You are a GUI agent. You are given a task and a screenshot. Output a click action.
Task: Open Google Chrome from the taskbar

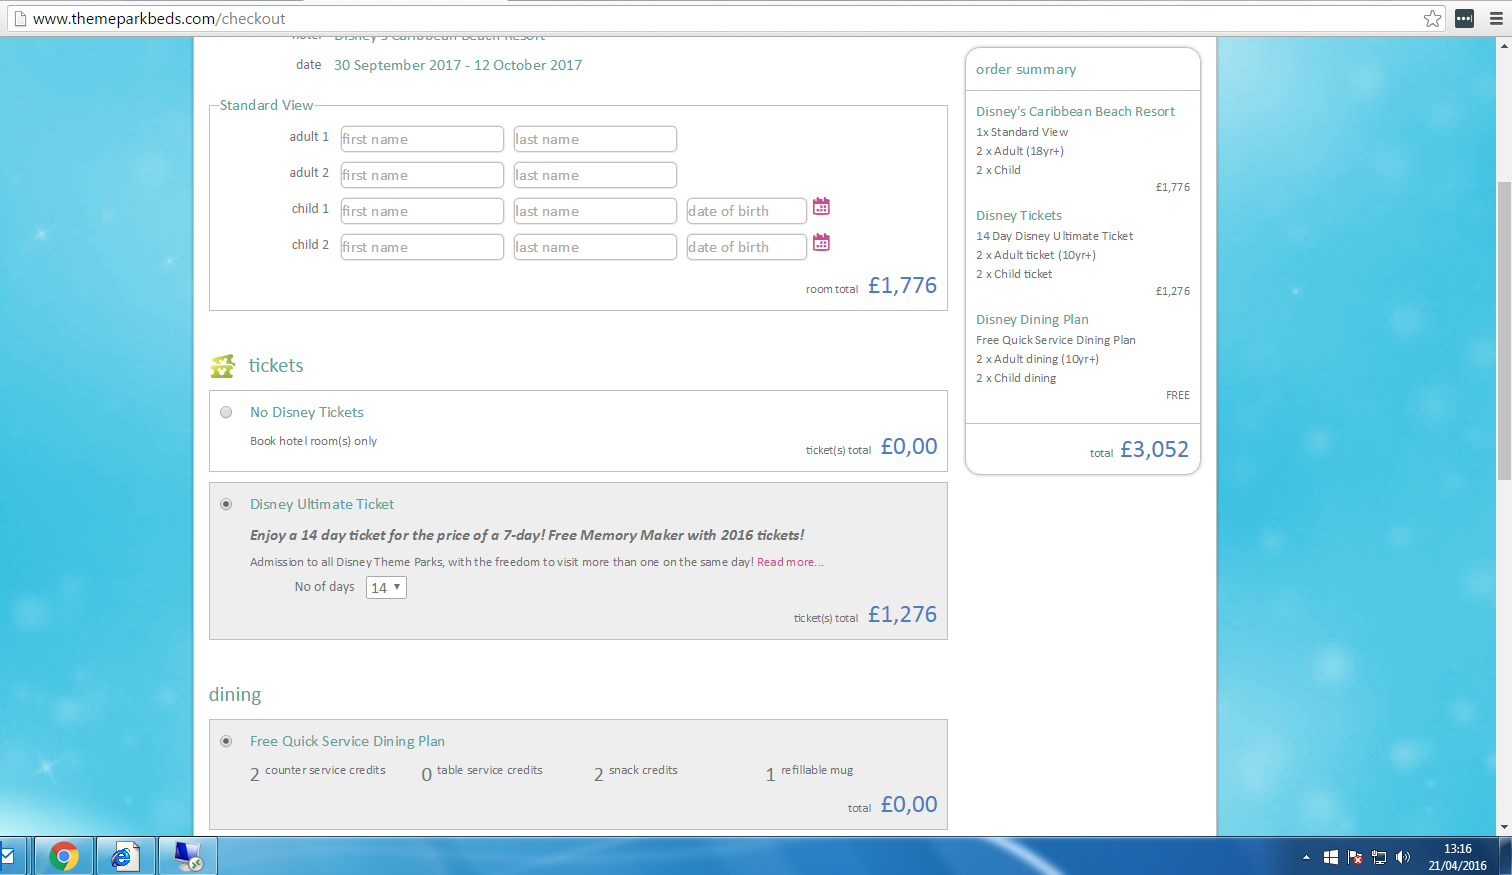tap(64, 856)
